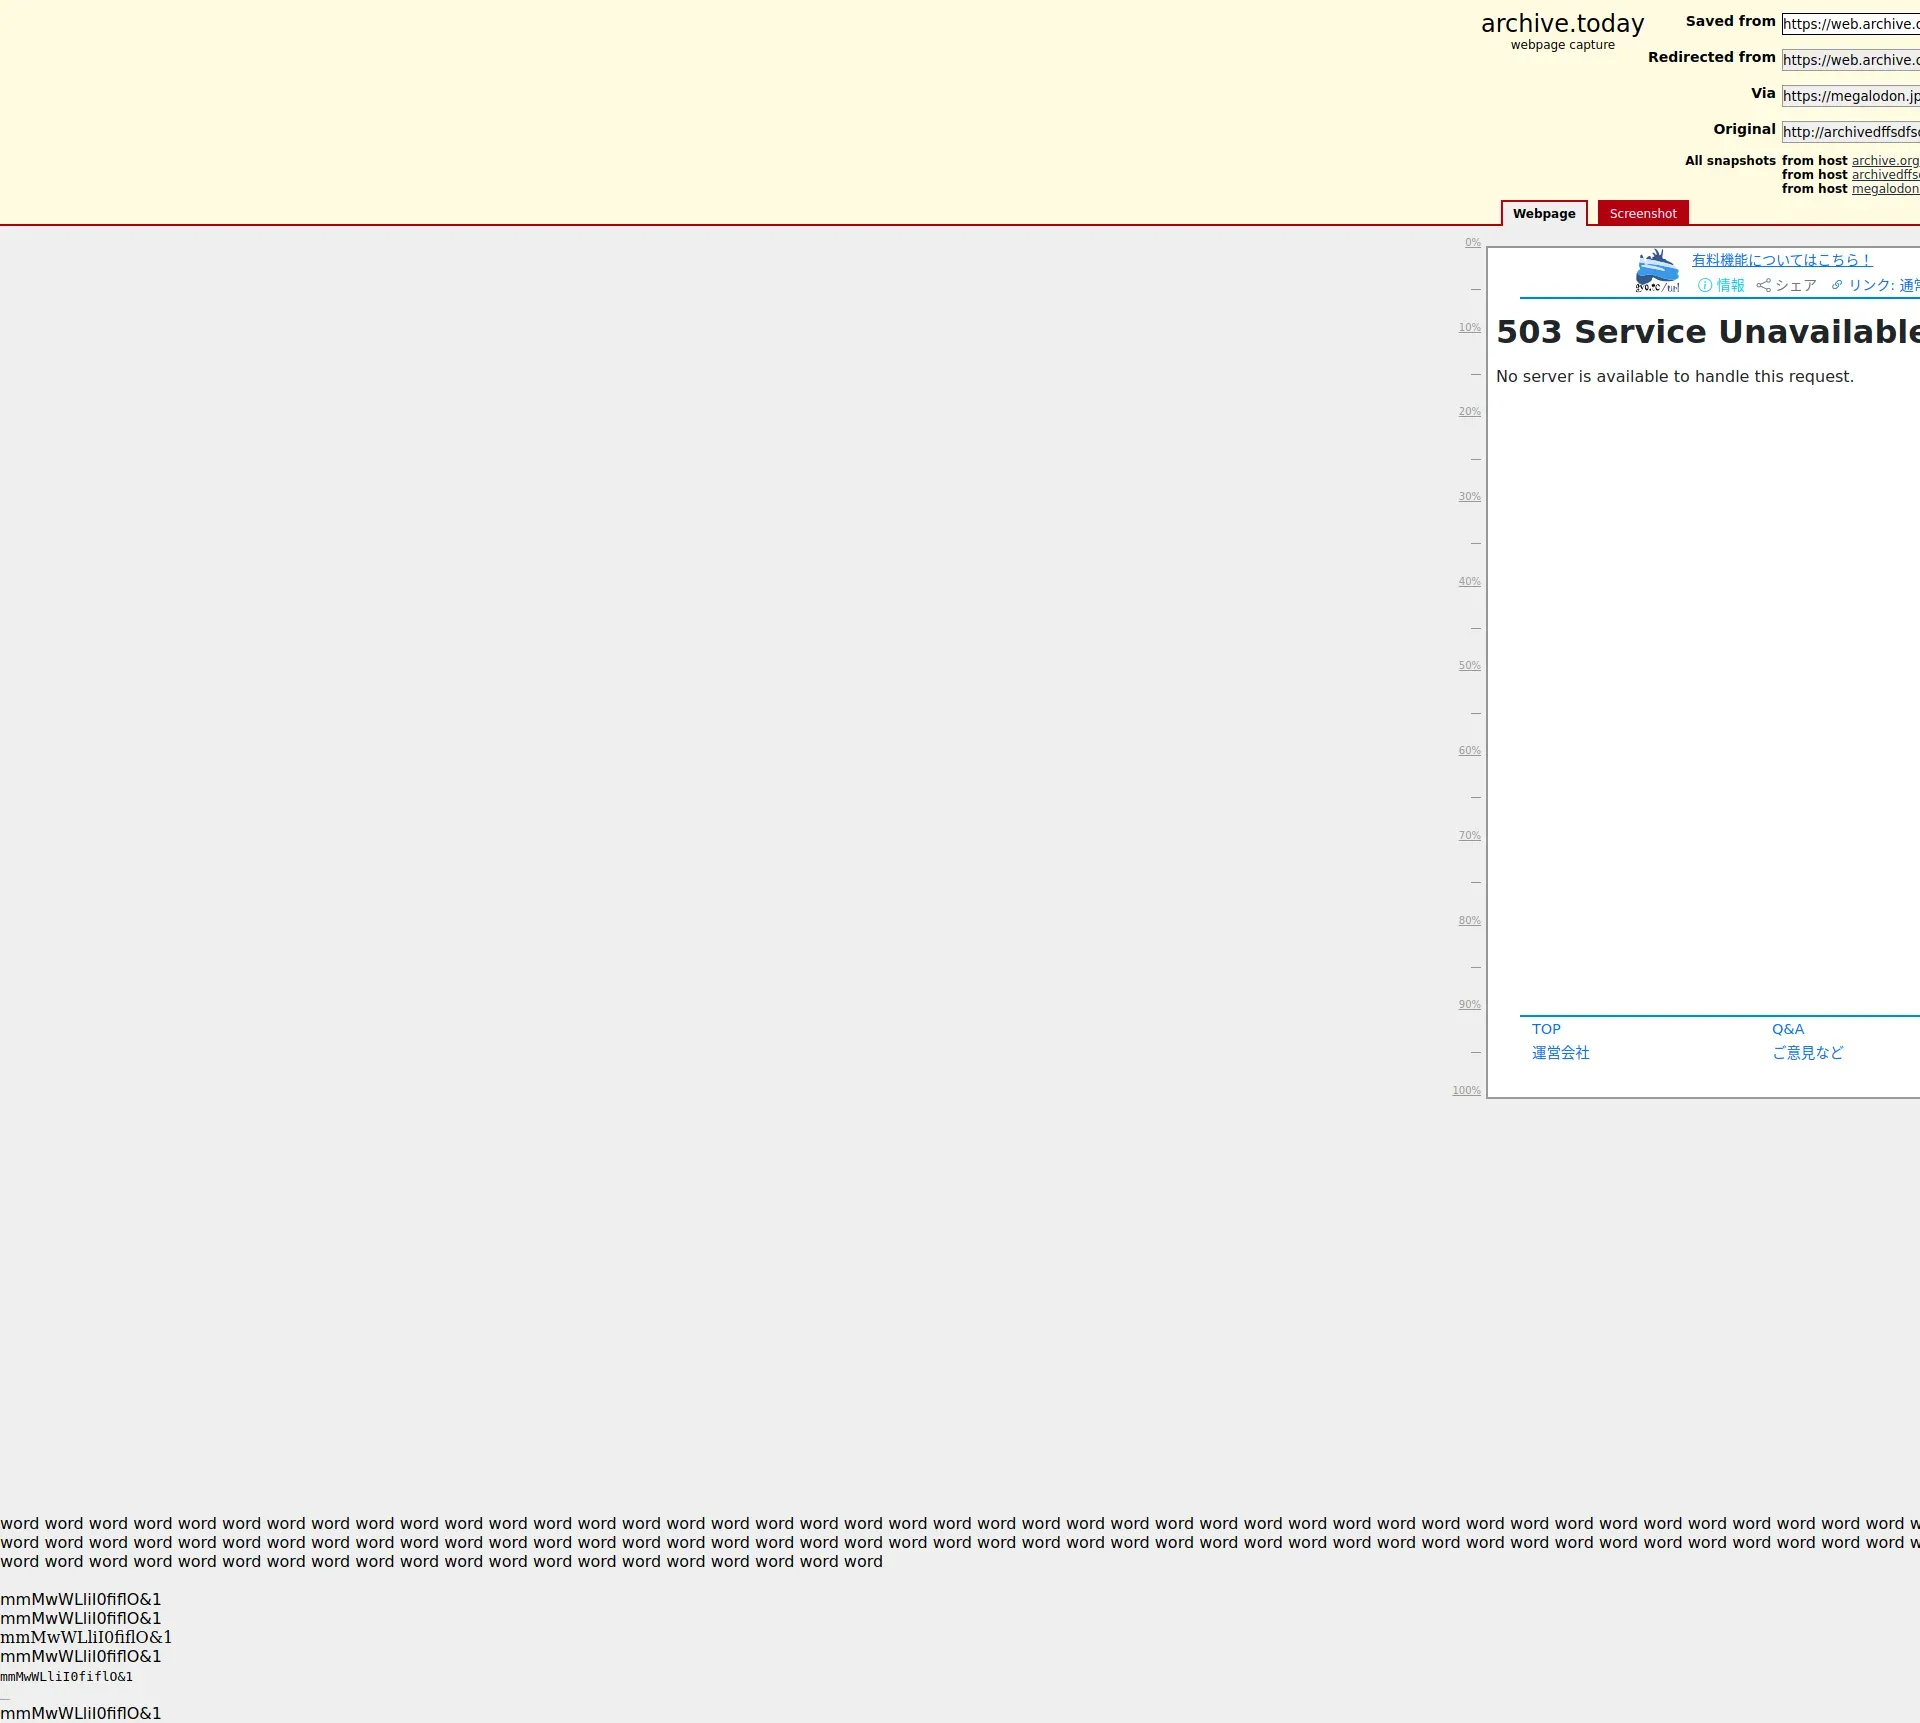The image size is (1920, 1723).
Task: Open the 運営会社 footer link
Action: [1560, 1053]
